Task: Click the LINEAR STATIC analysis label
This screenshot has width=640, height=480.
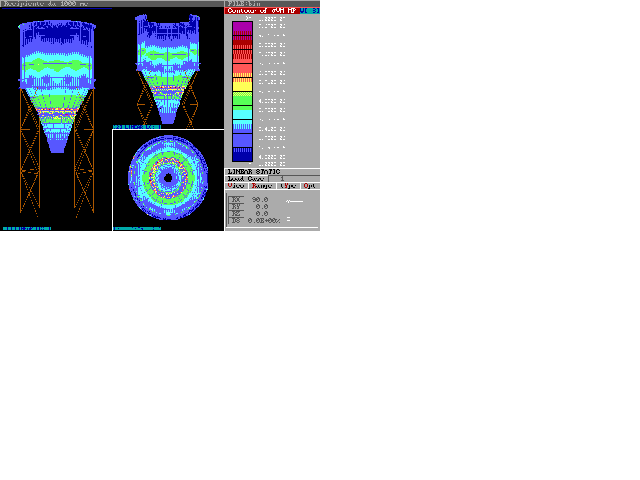Action: point(254,172)
